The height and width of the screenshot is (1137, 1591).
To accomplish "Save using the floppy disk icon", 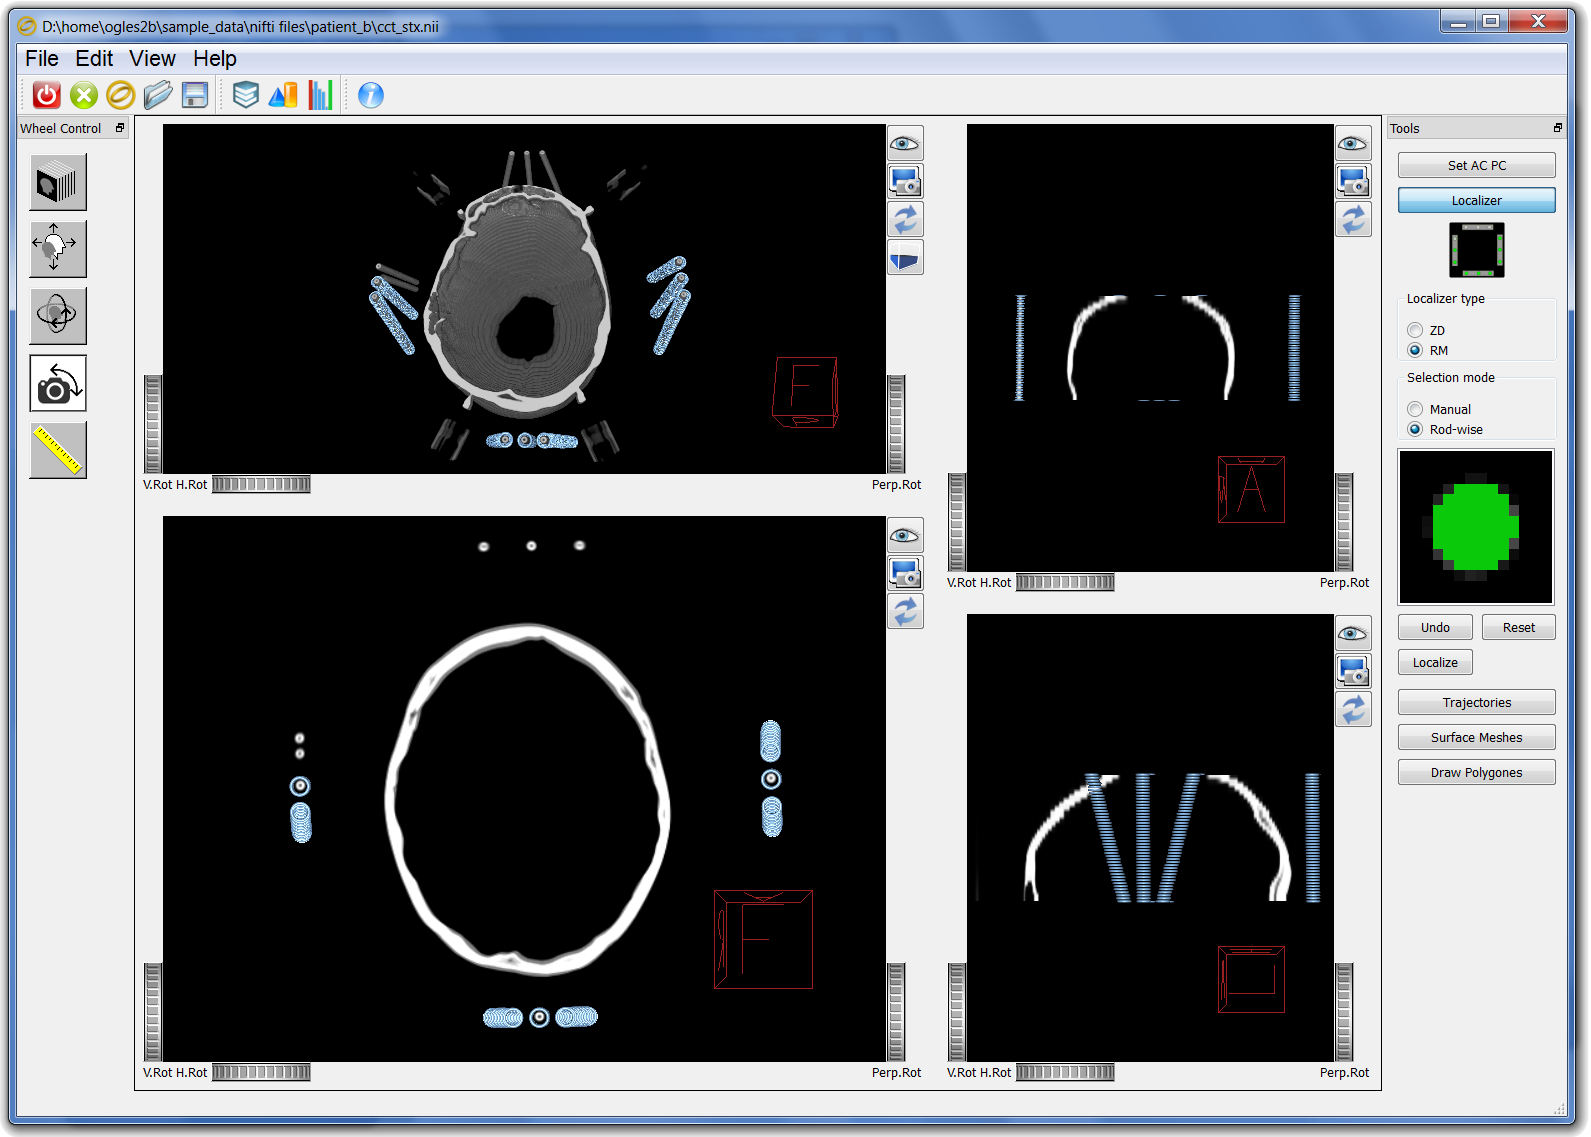I will pos(195,95).
